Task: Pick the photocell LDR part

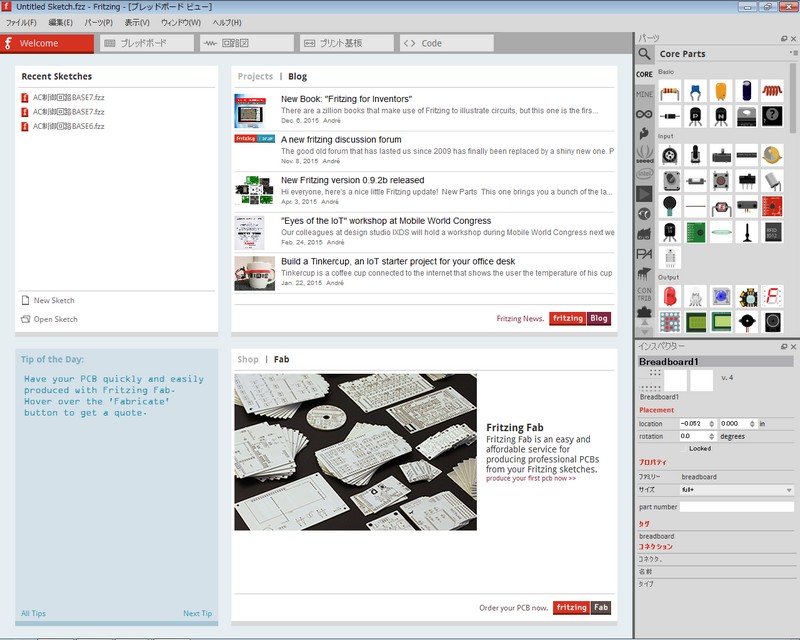Action: coord(721,207)
